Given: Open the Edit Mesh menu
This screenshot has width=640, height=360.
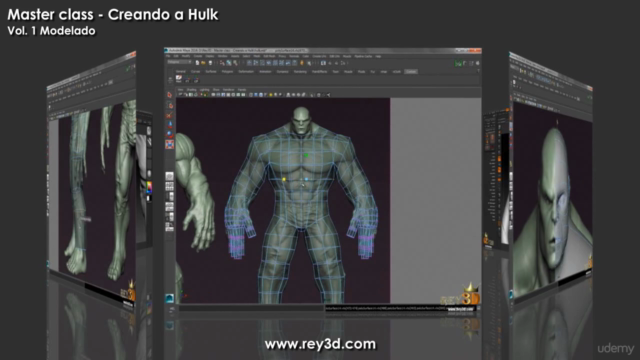Looking at the screenshot, I should 269,56.
